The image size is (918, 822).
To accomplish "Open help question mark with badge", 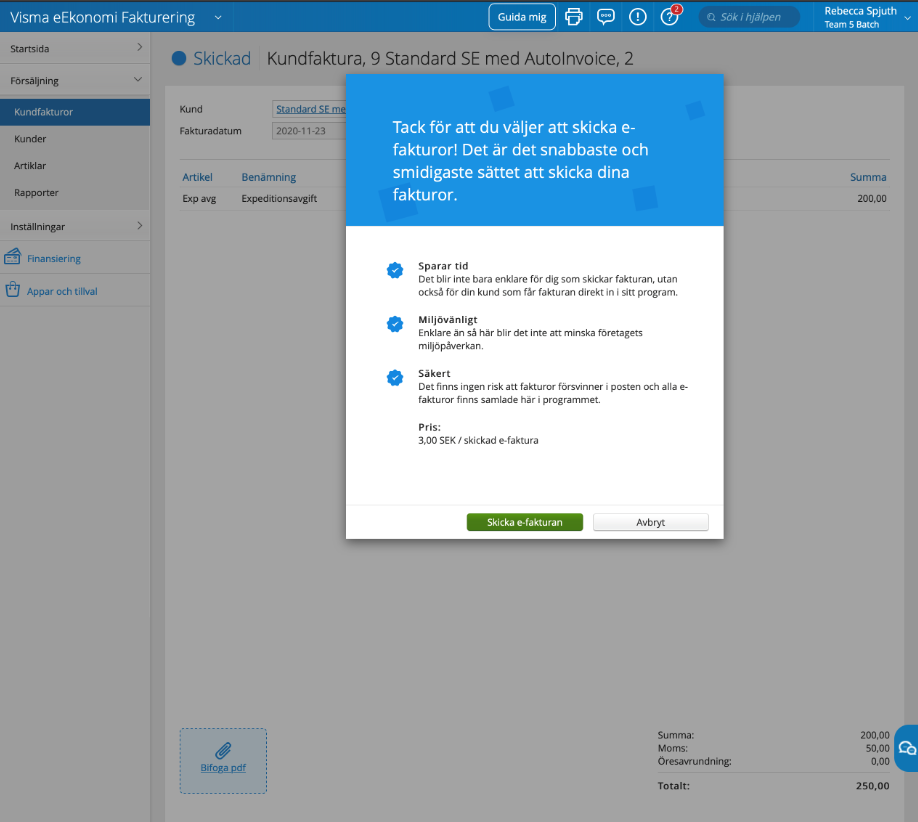I will pos(669,17).
